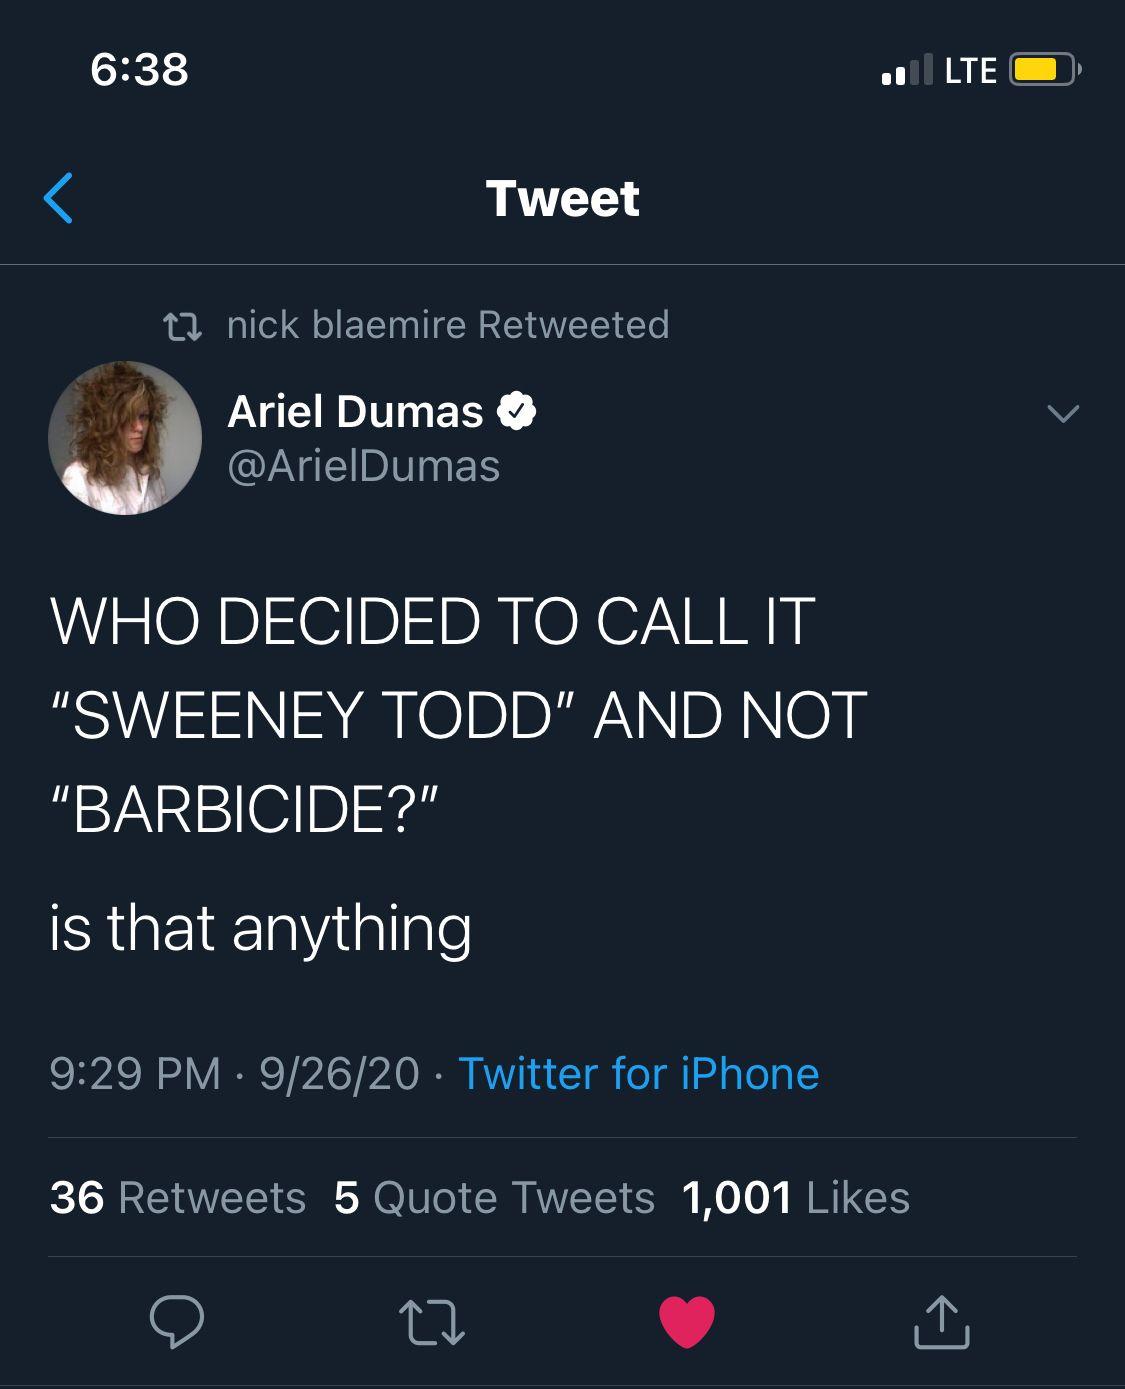Tap the retweet icon beside nick blaemire
Screen dimensions: 1125x1389
[182, 326]
